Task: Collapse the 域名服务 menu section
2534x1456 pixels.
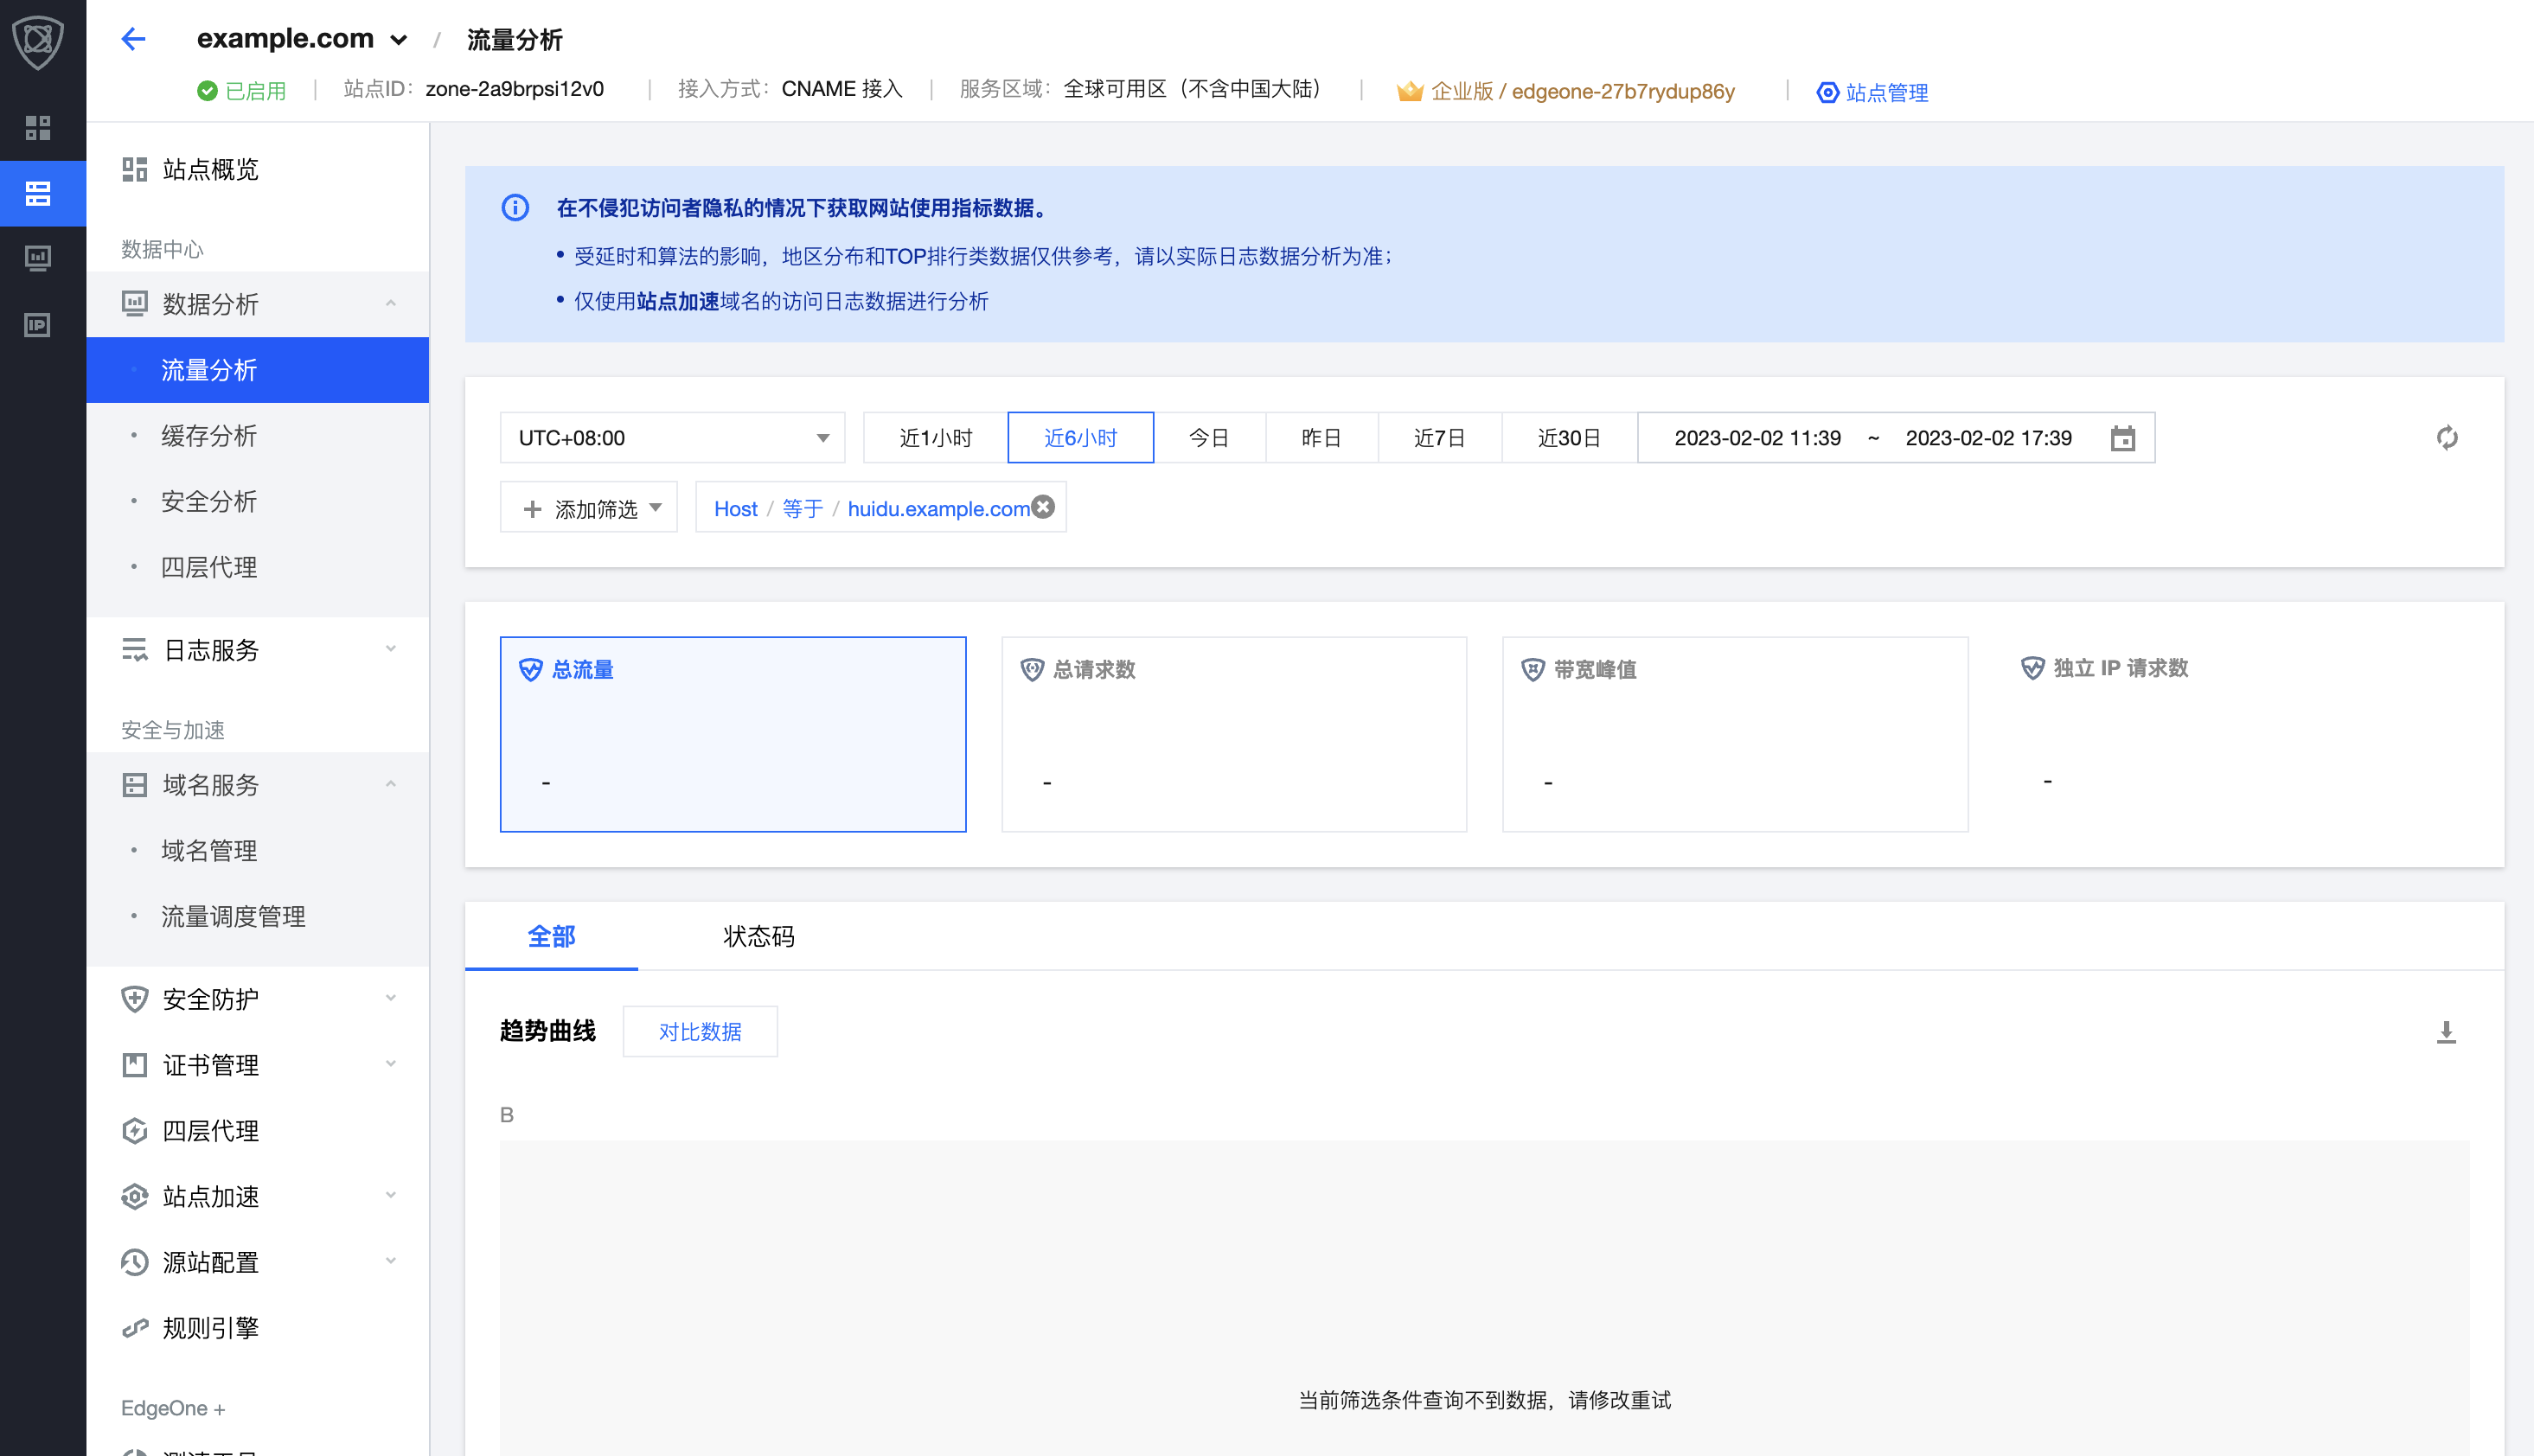Action: [x=391, y=785]
